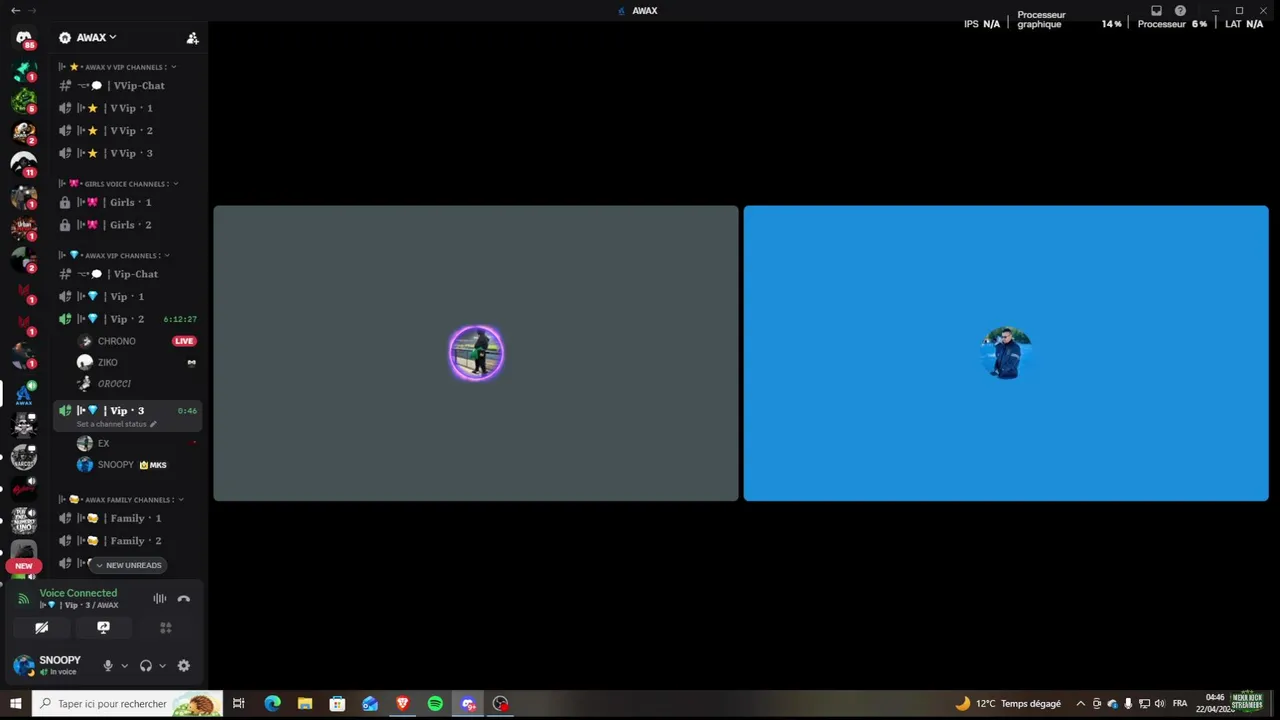Viewport: 1280px width, 720px height.
Task: Open Brave browser from taskbar
Action: [402, 704]
